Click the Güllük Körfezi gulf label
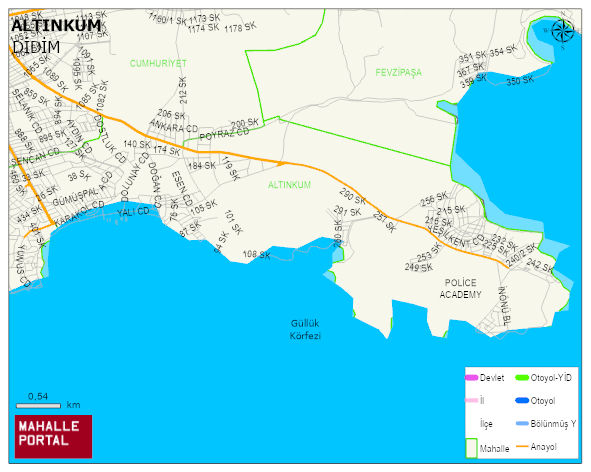The height and width of the screenshot is (472, 591). click(305, 329)
